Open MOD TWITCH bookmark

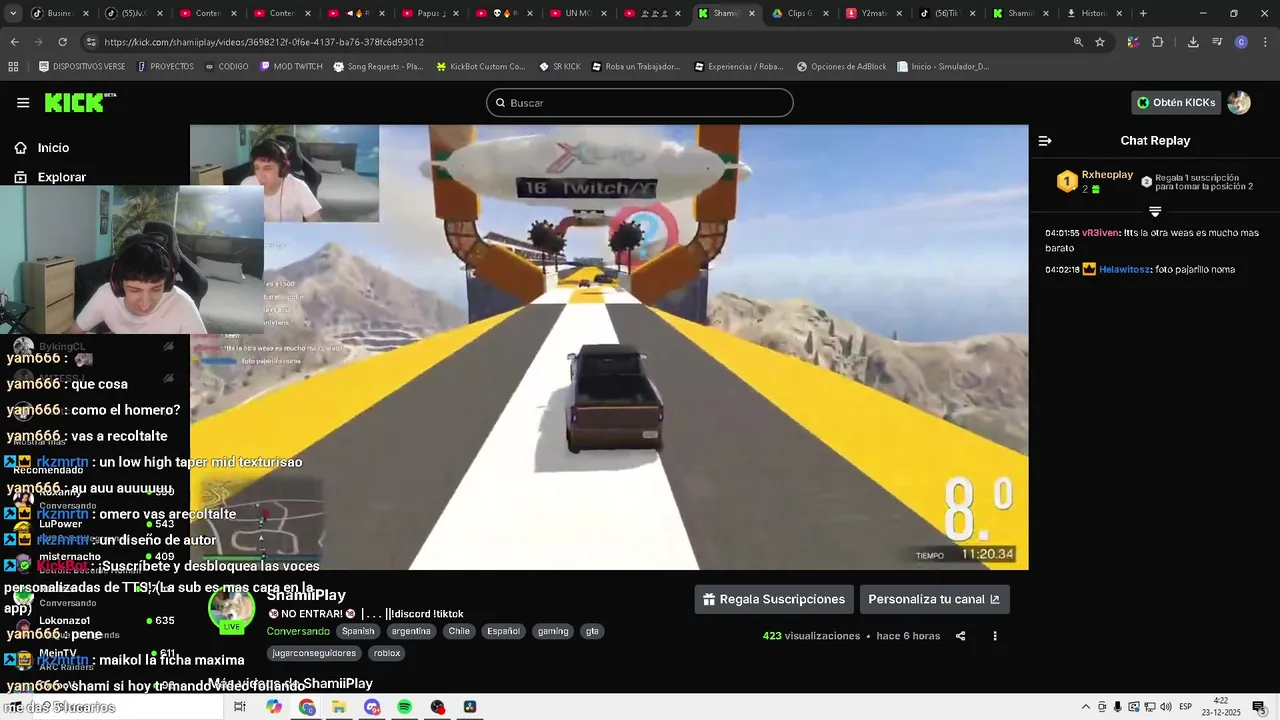click(291, 67)
